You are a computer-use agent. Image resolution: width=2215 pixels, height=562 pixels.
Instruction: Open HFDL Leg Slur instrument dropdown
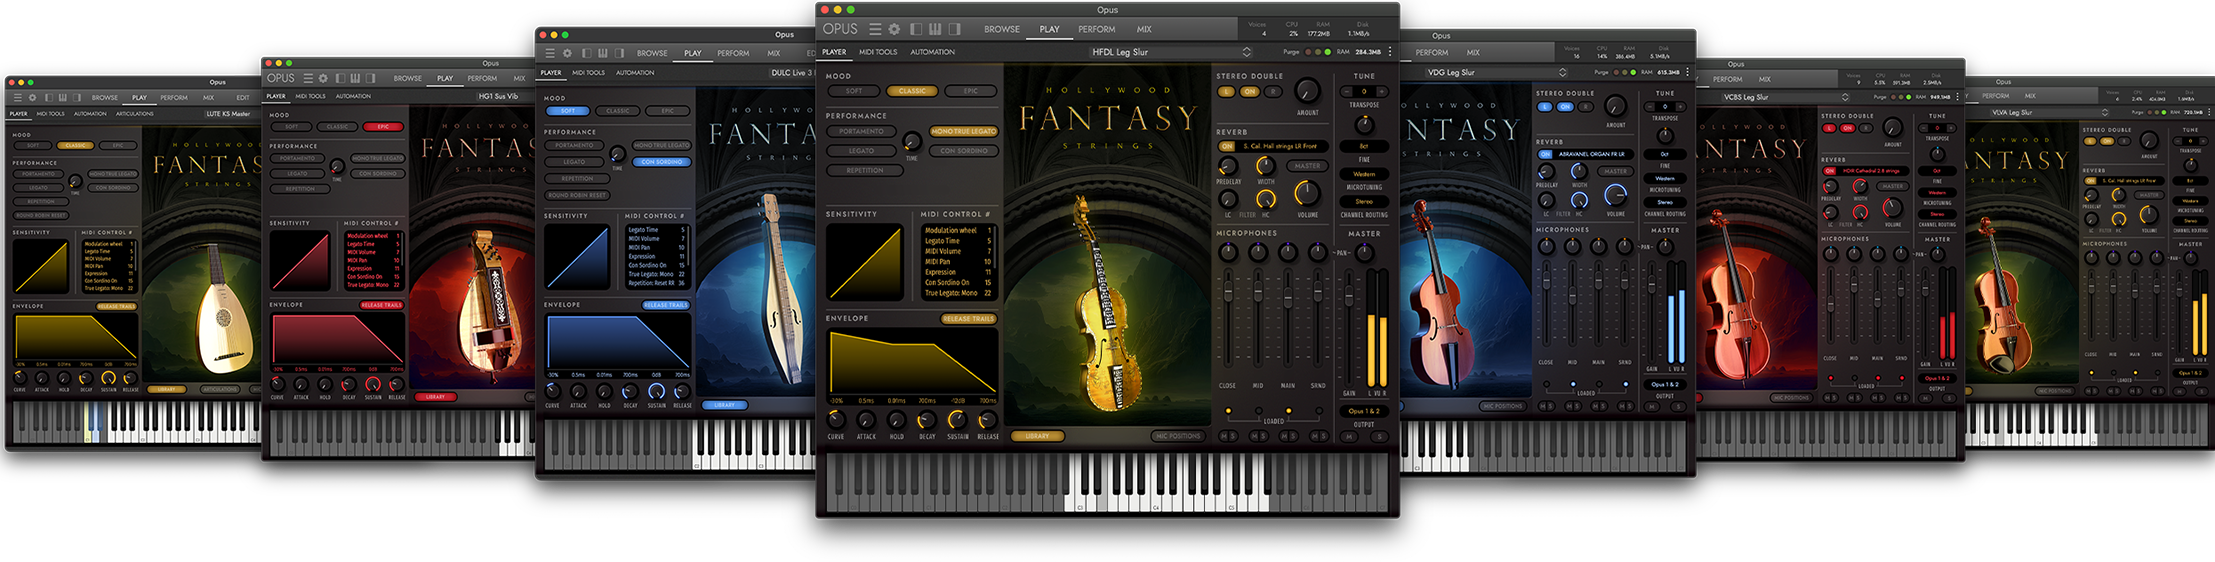[x=1171, y=52]
